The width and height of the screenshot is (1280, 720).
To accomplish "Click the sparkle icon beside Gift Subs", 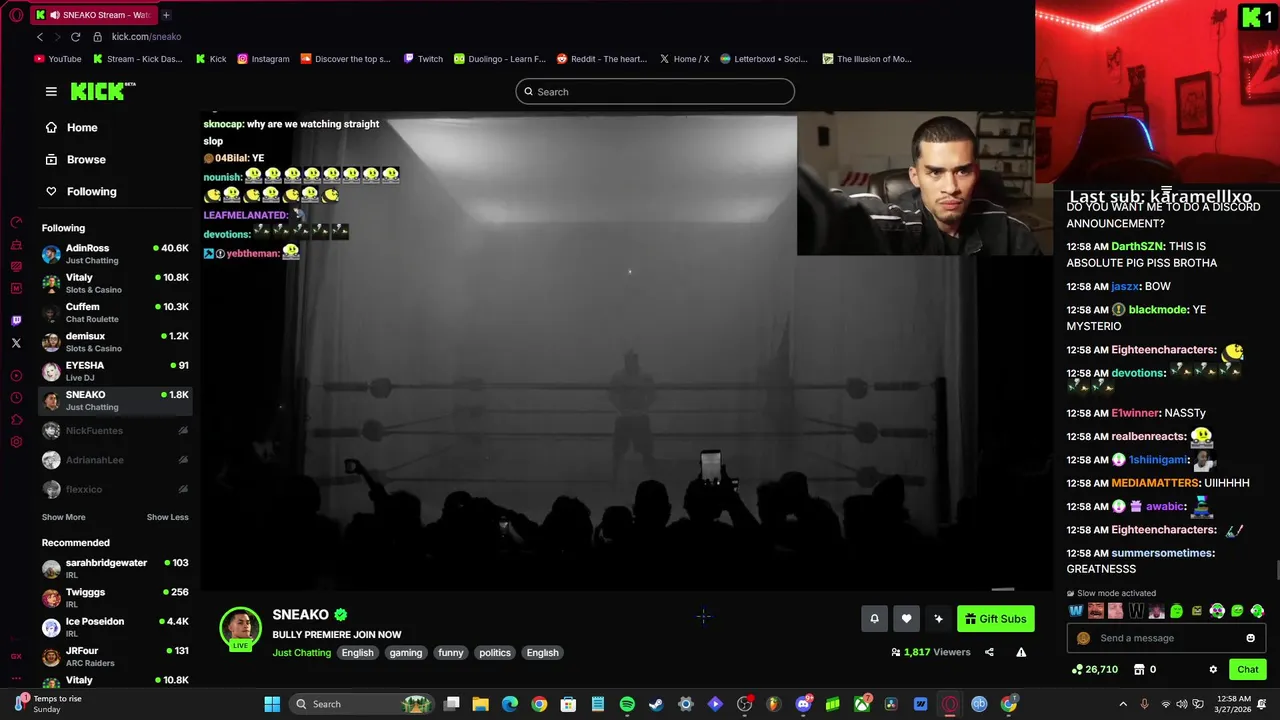I will pyautogui.click(x=938, y=619).
